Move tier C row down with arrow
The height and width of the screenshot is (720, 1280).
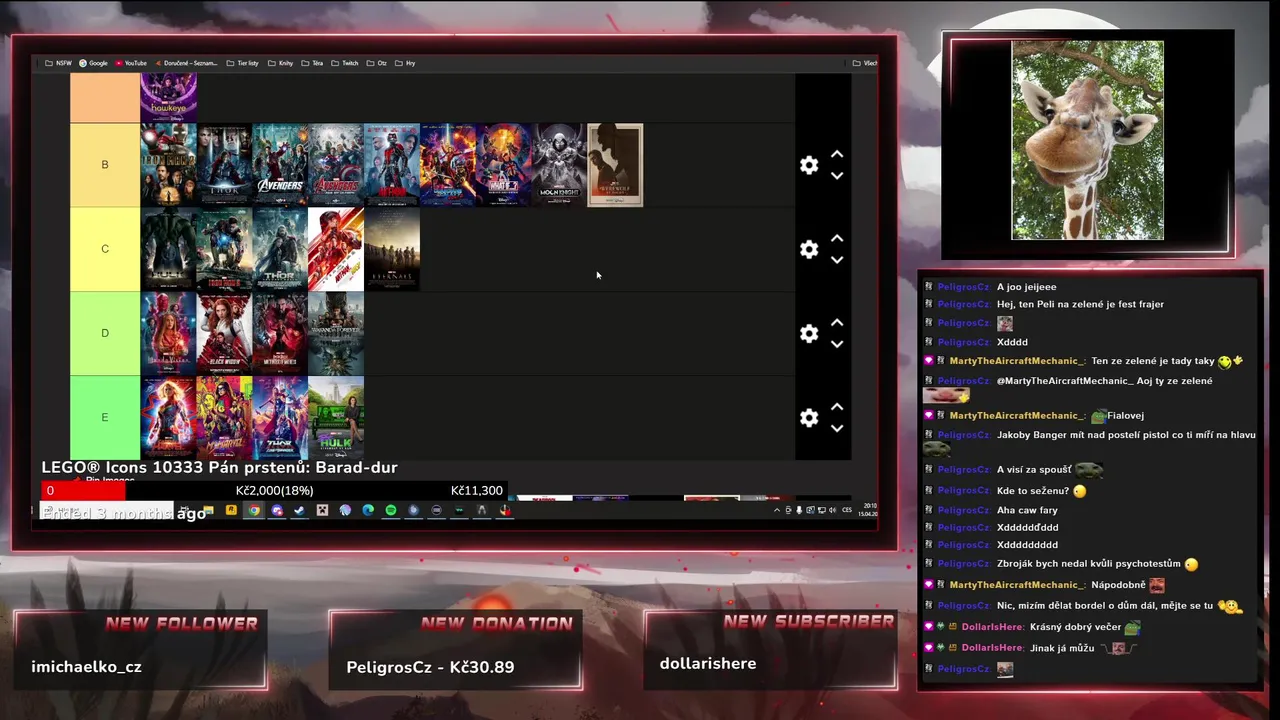point(837,260)
